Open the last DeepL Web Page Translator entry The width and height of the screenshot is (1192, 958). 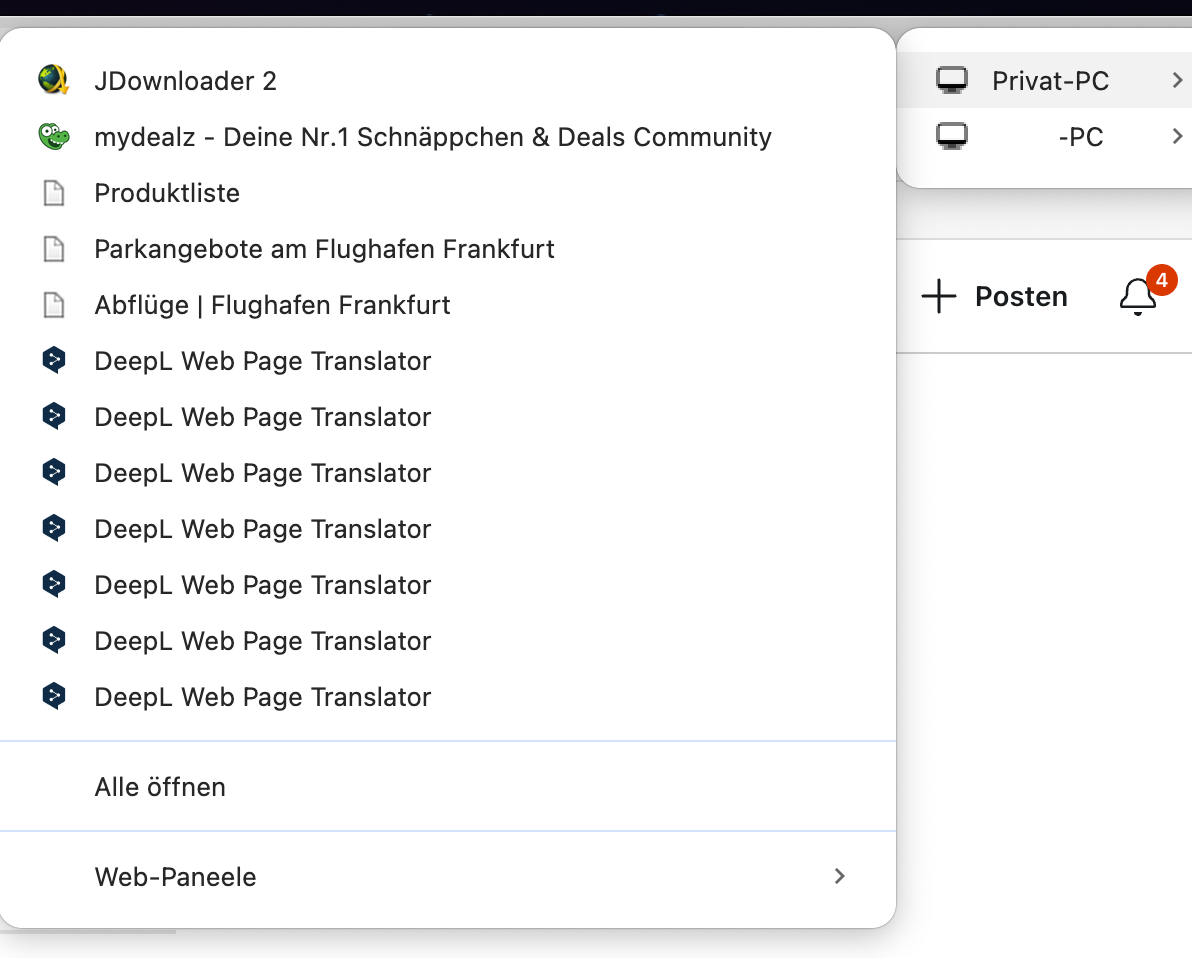262,697
